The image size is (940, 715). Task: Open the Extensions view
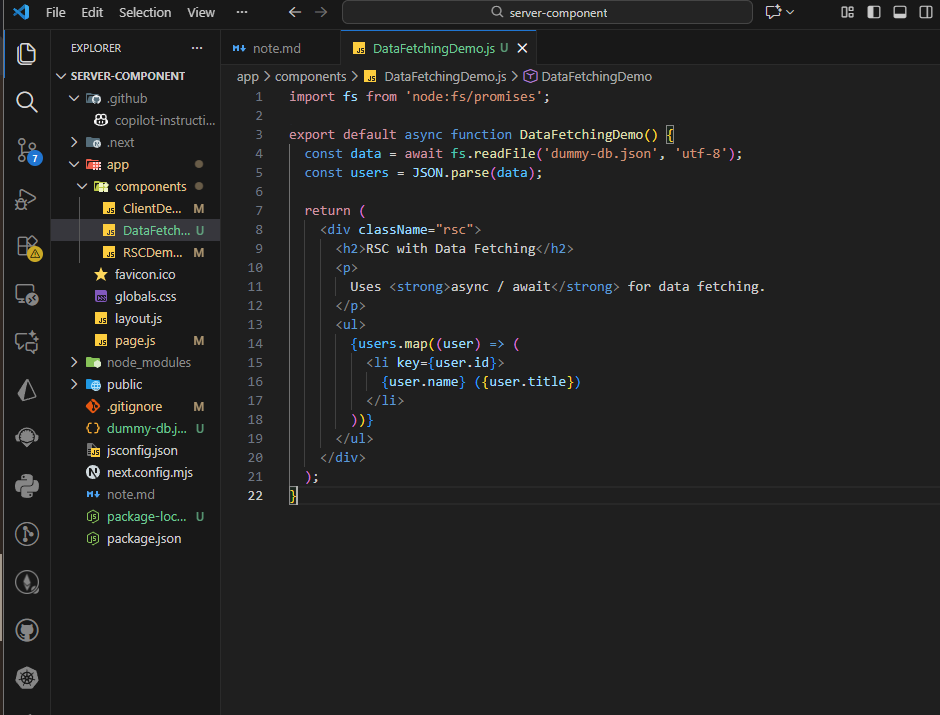[27, 247]
